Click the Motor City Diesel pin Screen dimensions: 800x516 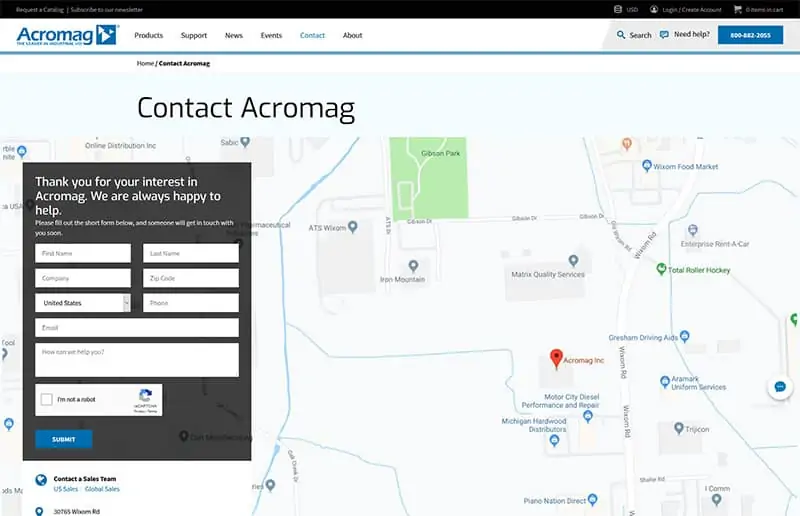588,416
